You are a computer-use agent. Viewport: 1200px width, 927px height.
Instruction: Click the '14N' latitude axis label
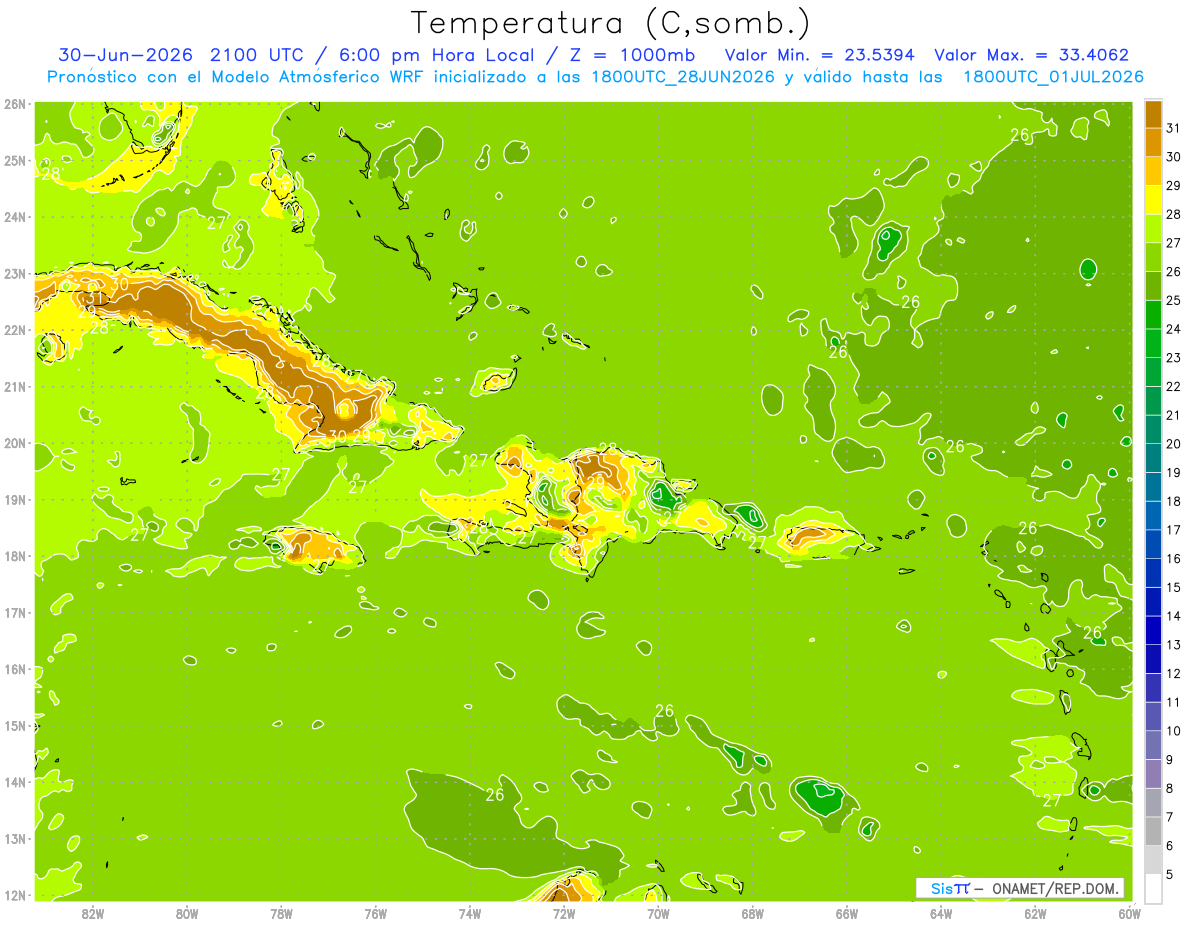pos(15,782)
